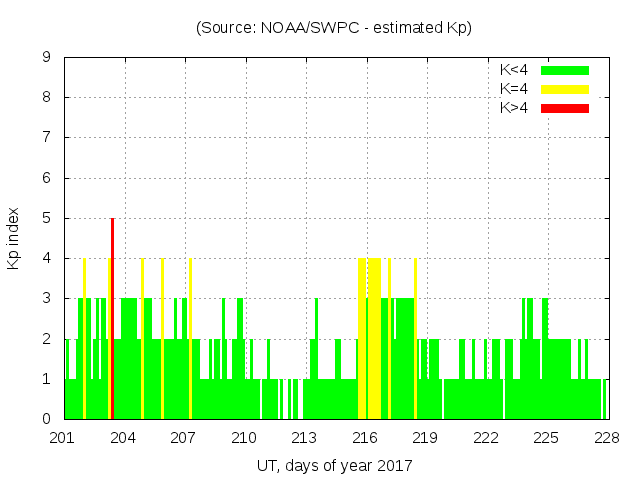Pick the 210 tick label on x-axis
This screenshot has width=640, height=480.
pos(245,438)
